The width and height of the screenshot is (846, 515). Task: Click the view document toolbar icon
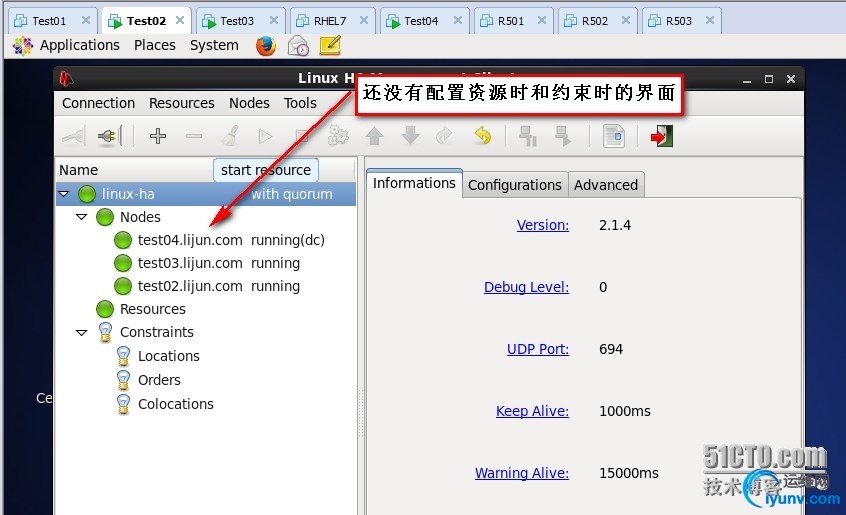(613, 136)
